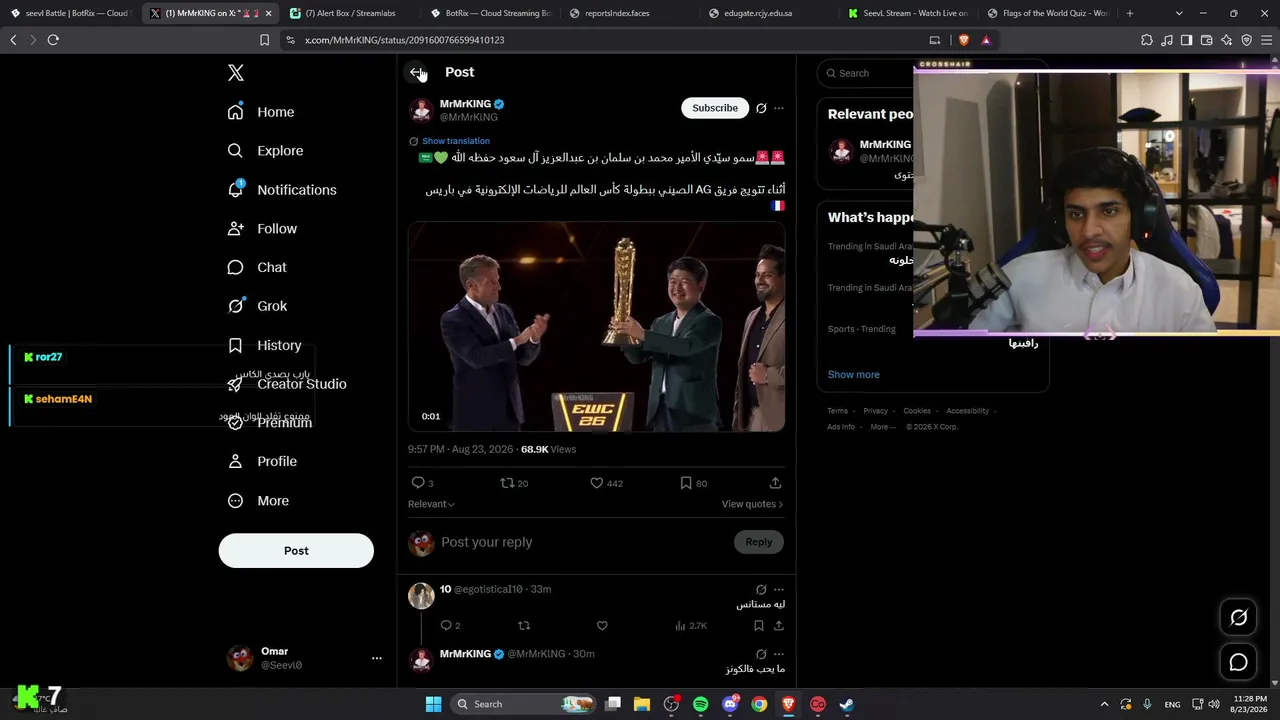The height and width of the screenshot is (720, 1280).
Task: Open Grok in the X sidebar
Action: (257, 306)
